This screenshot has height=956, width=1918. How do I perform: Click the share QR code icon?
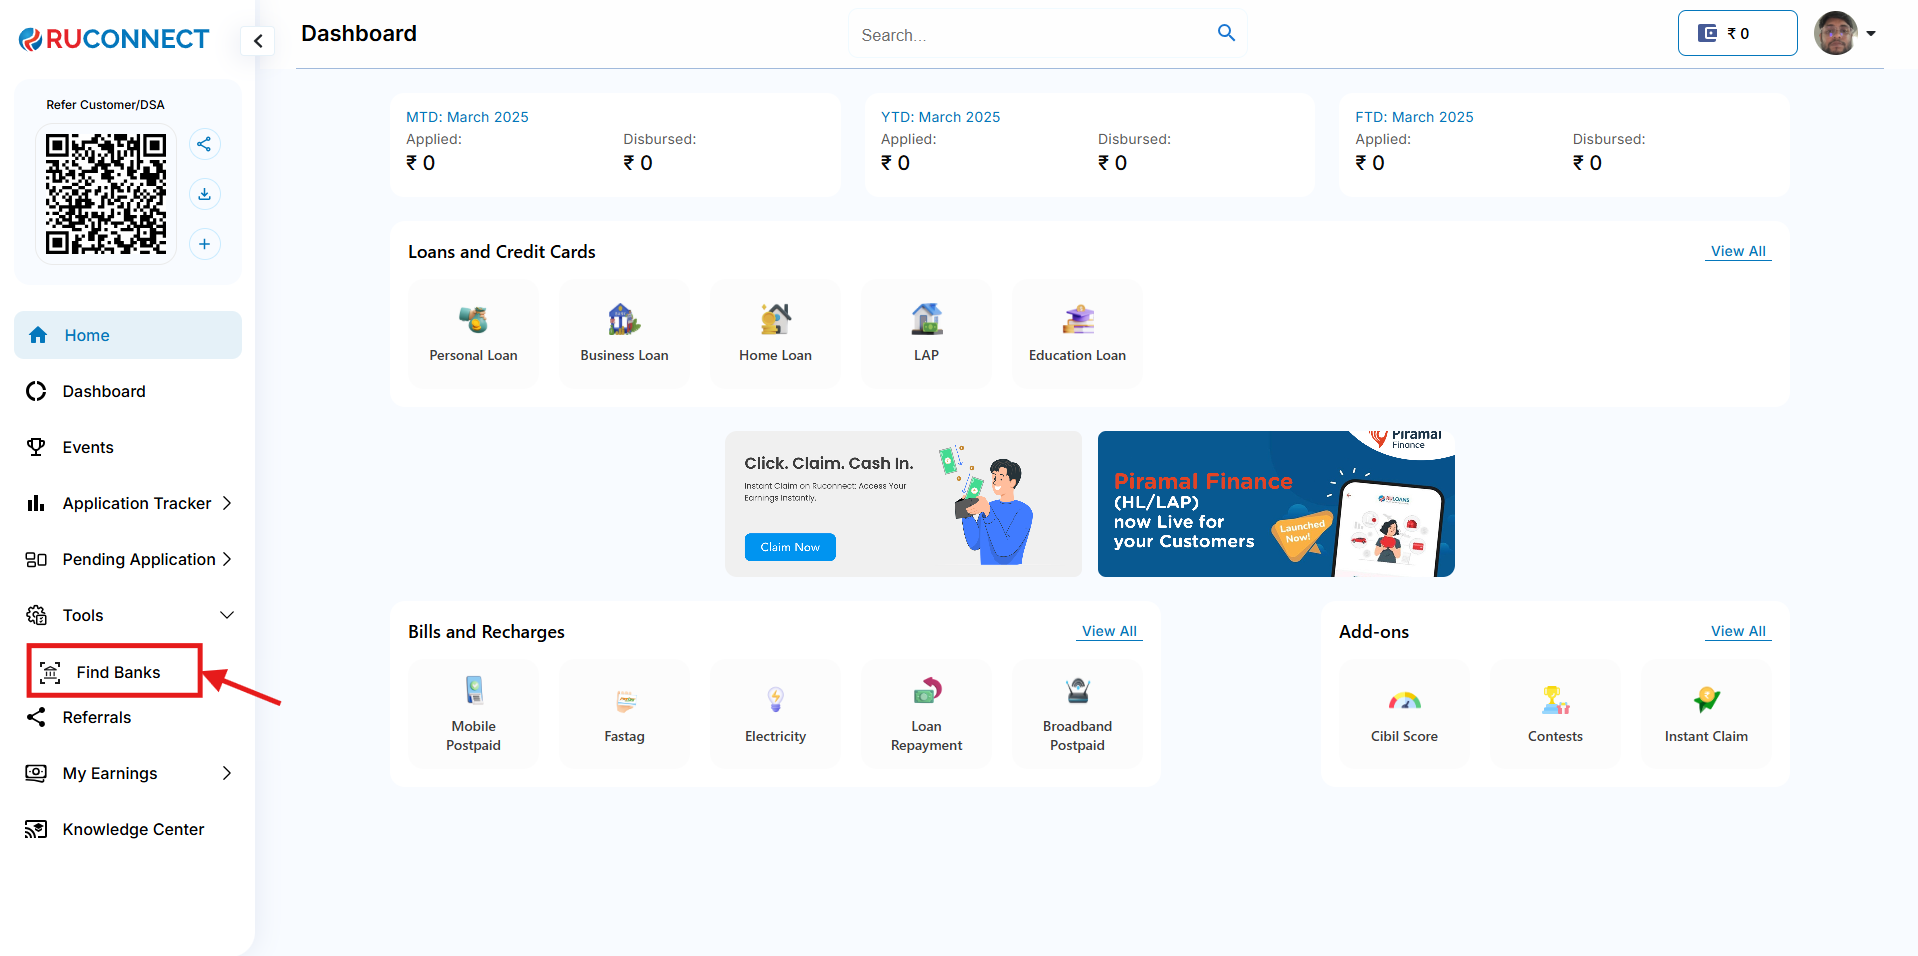tap(204, 144)
